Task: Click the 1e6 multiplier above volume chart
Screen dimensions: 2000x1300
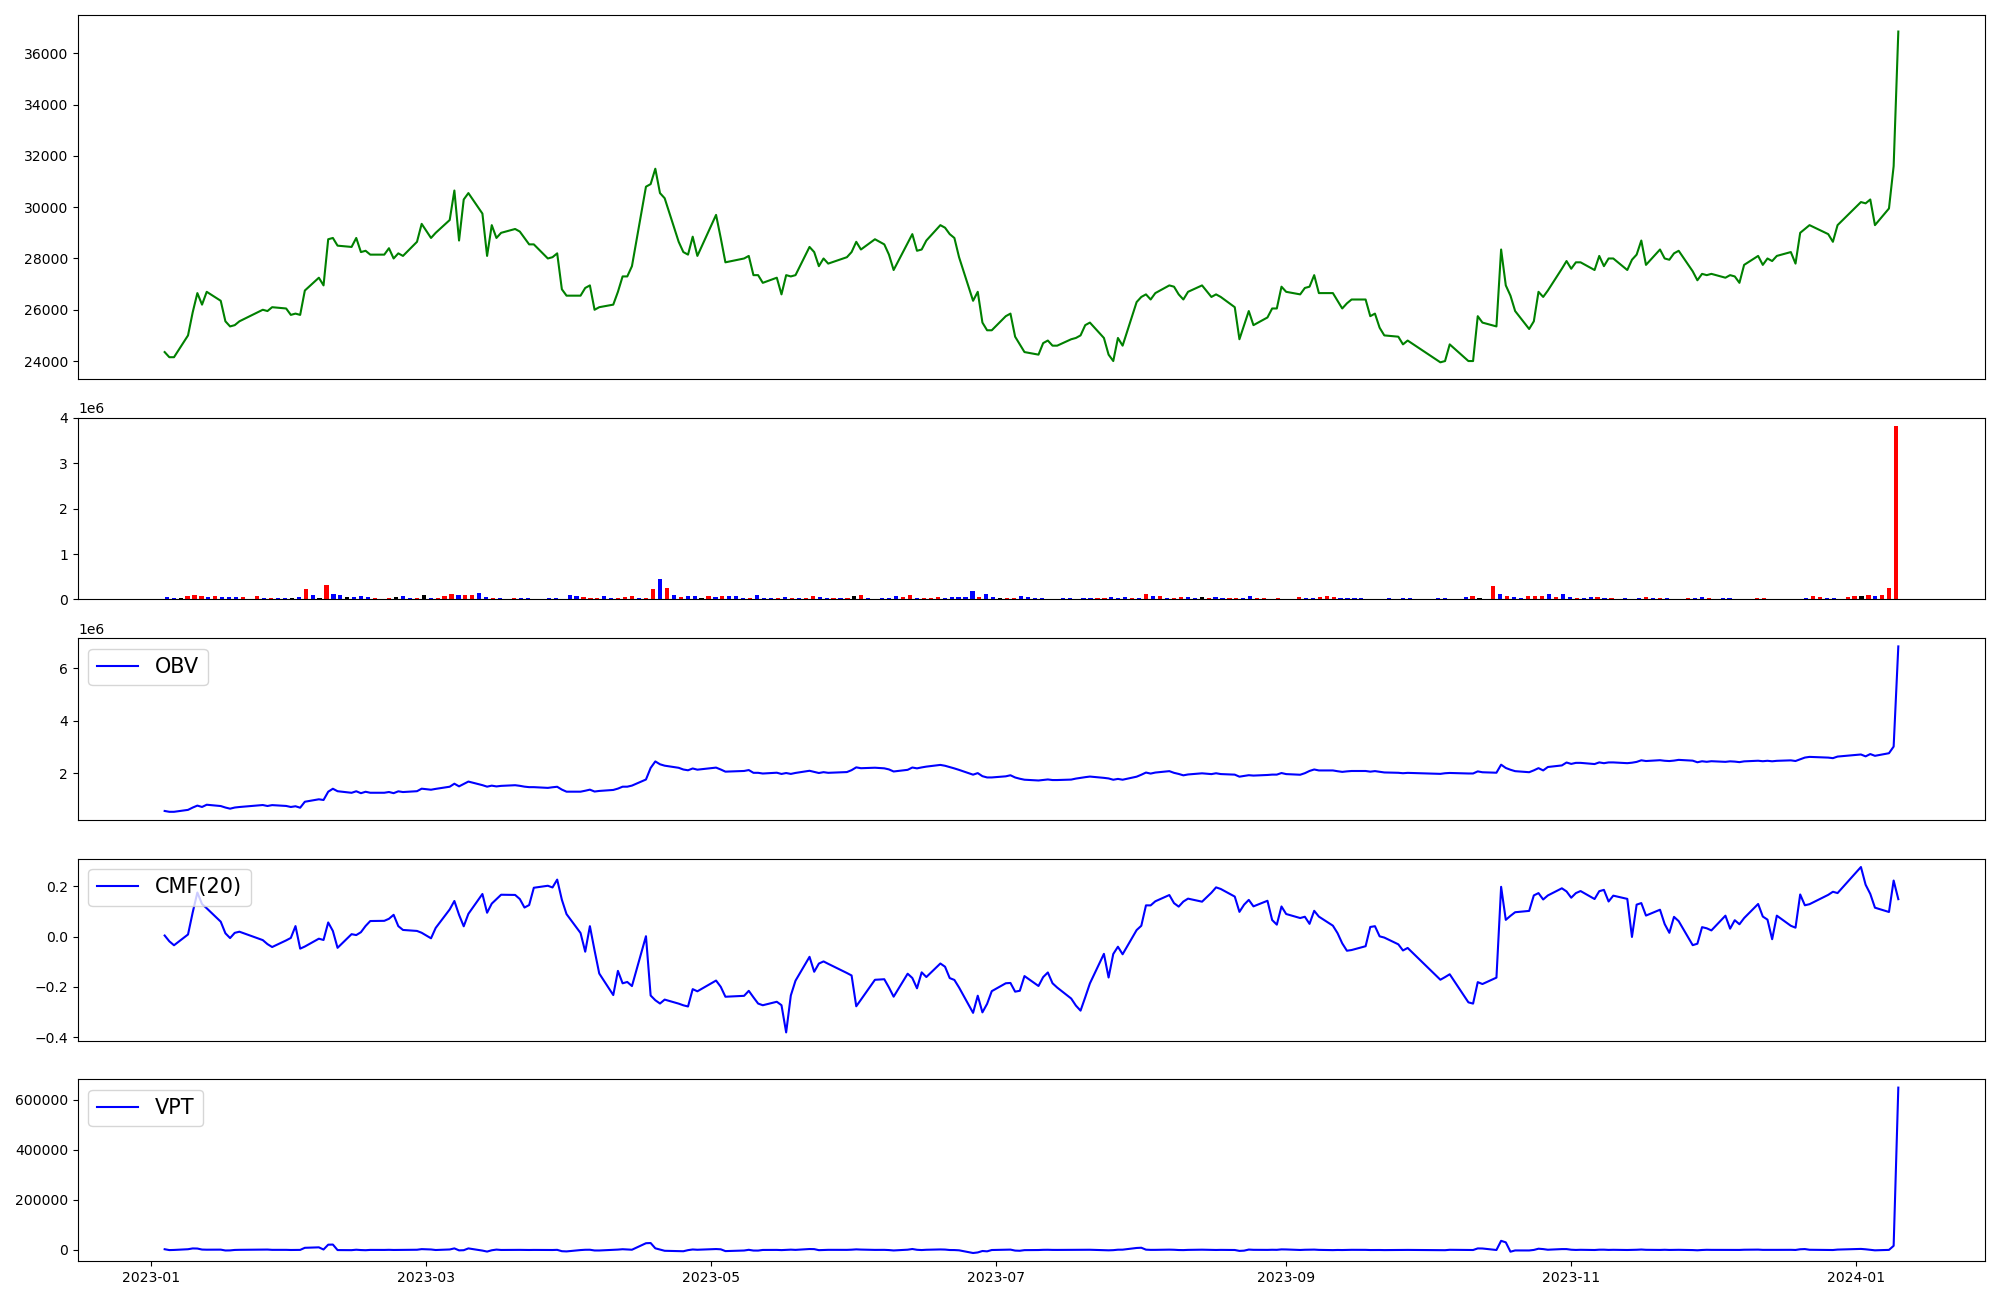Action: click(x=91, y=408)
